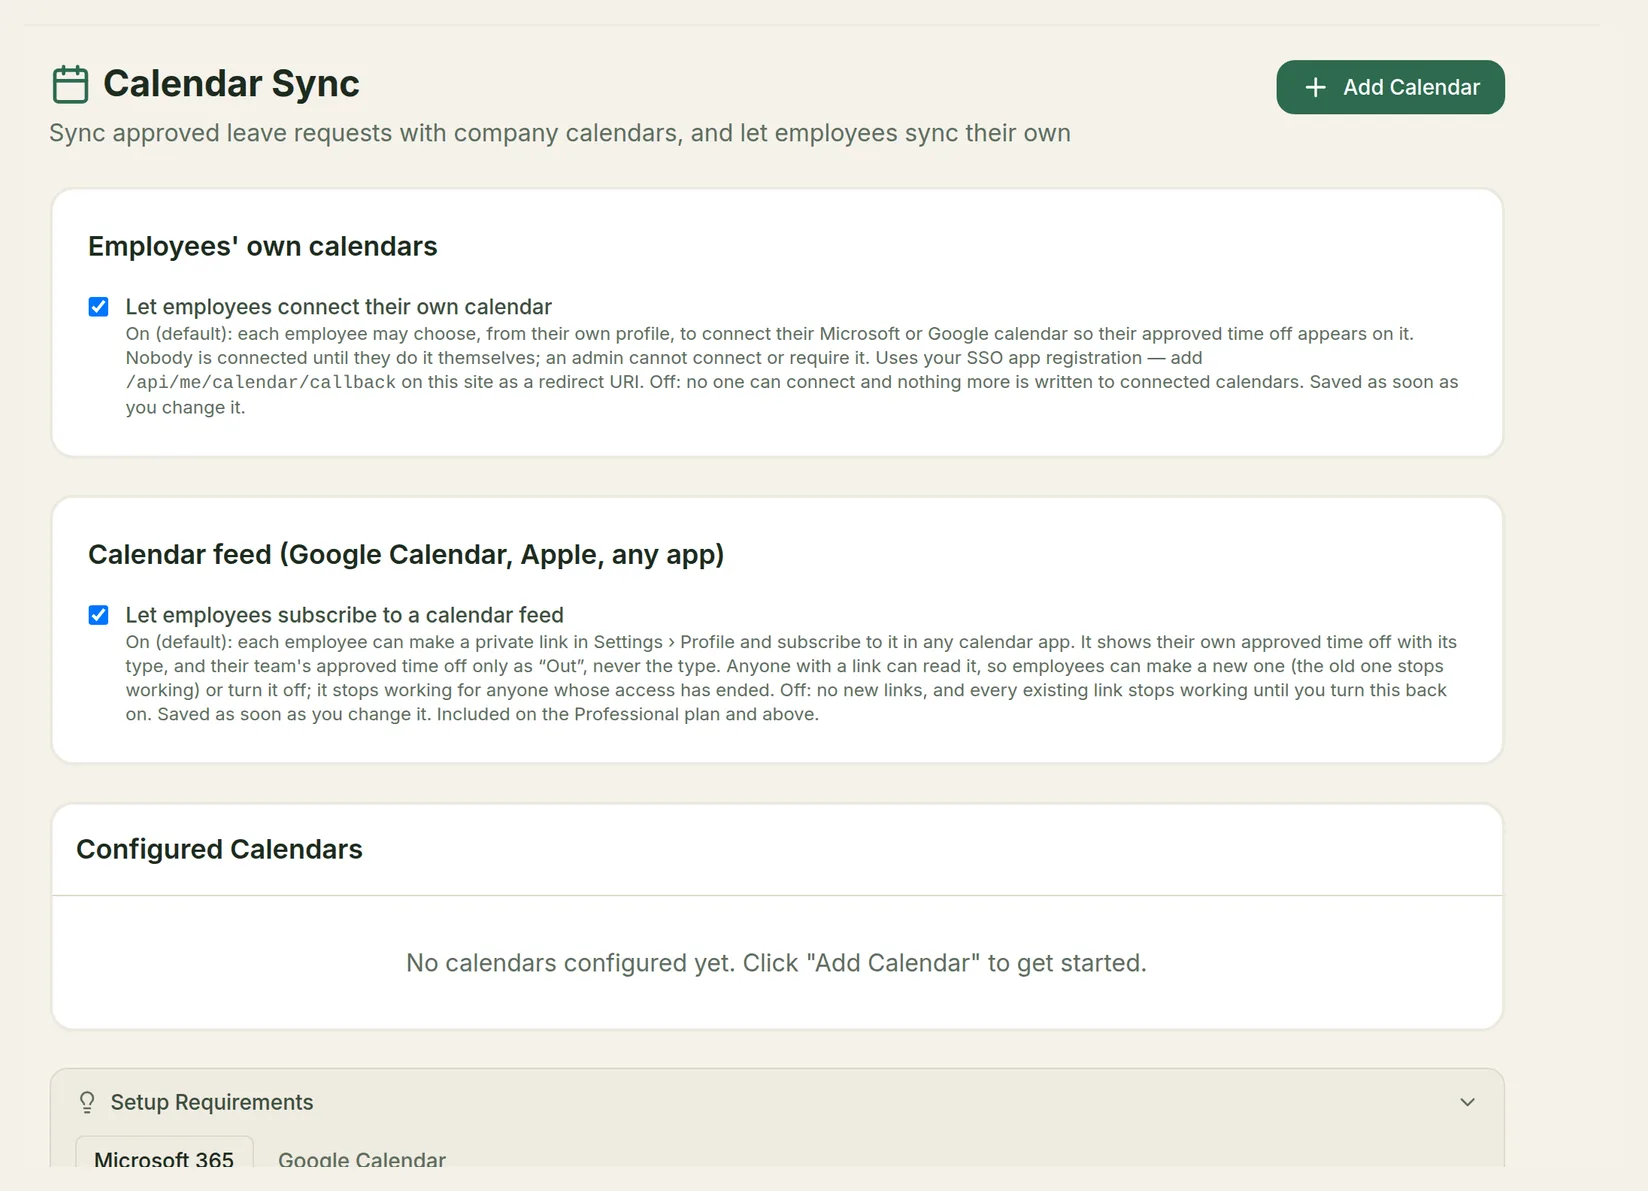Click the Calendar feed (Google Calendar, Apple, any app) heading
Screen dimensions: 1648x1191
(x=406, y=554)
